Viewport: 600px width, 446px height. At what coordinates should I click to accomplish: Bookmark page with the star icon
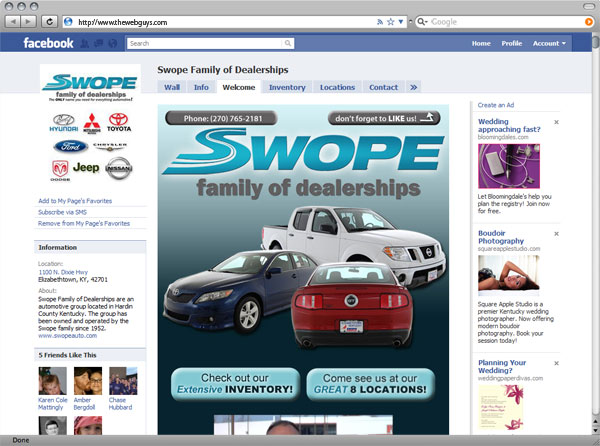[390, 22]
